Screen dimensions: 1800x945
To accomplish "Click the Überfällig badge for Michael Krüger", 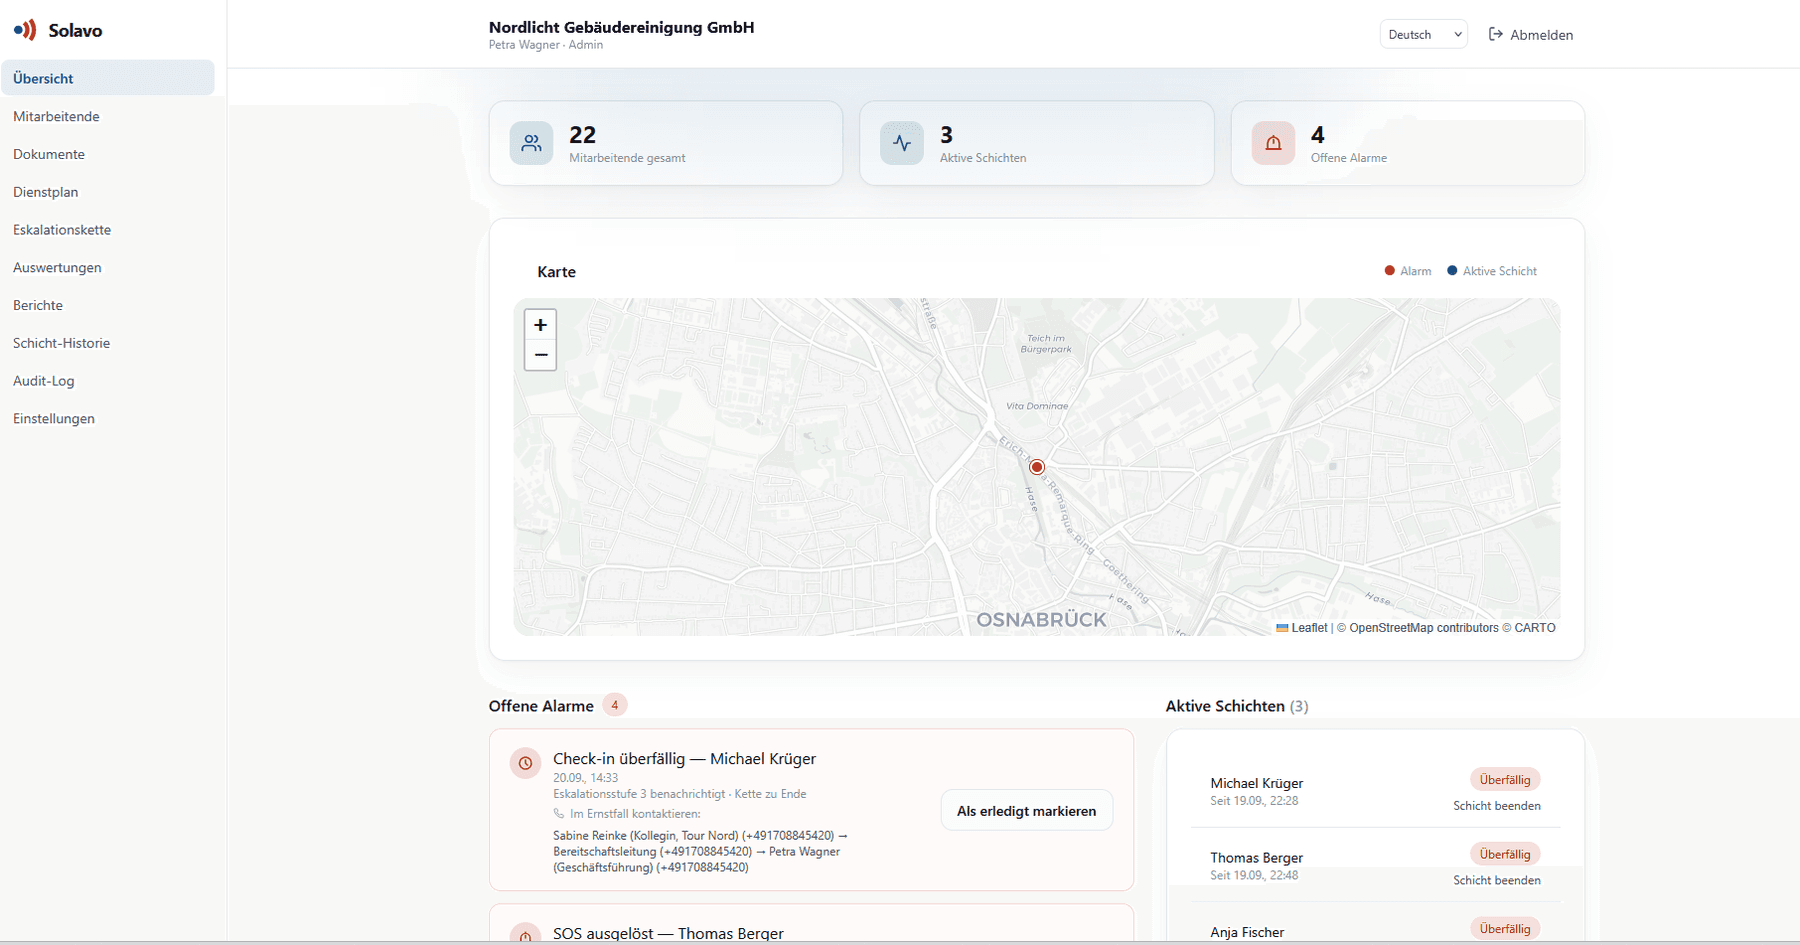I will tap(1505, 780).
